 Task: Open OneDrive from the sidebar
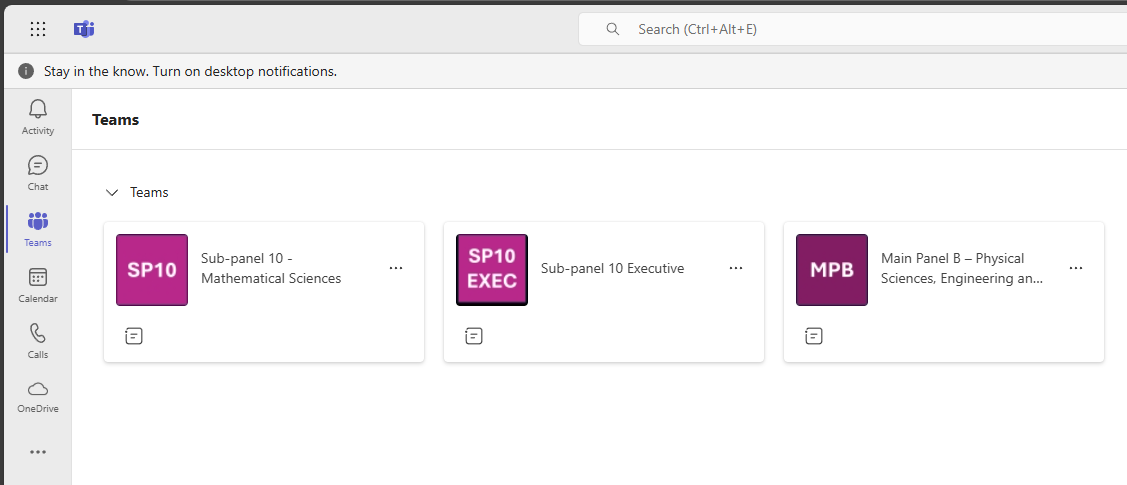pyautogui.click(x=38, y=397)
